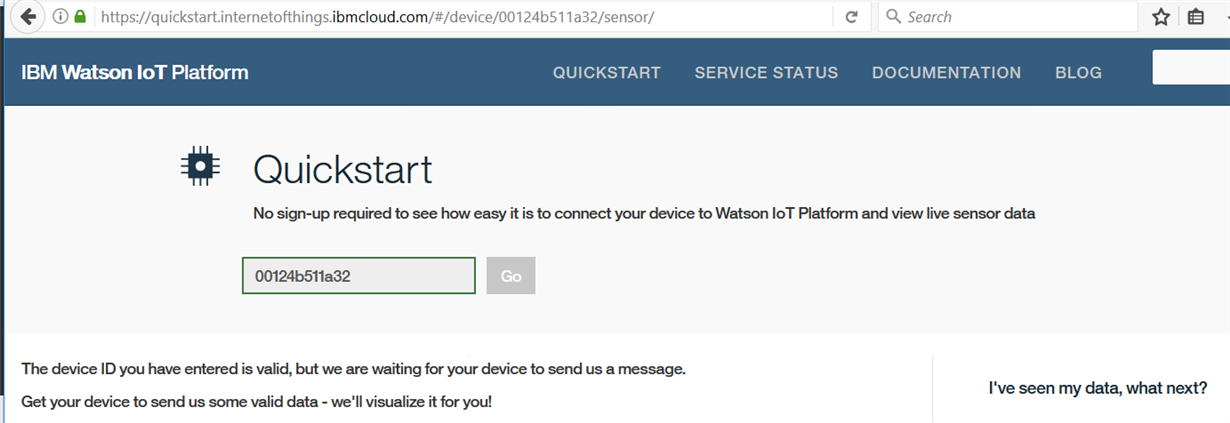This screenshot has height=423, width=1230.
Task: Click the IBM Watson IoT Platform logo
Action: click(135, 73)
